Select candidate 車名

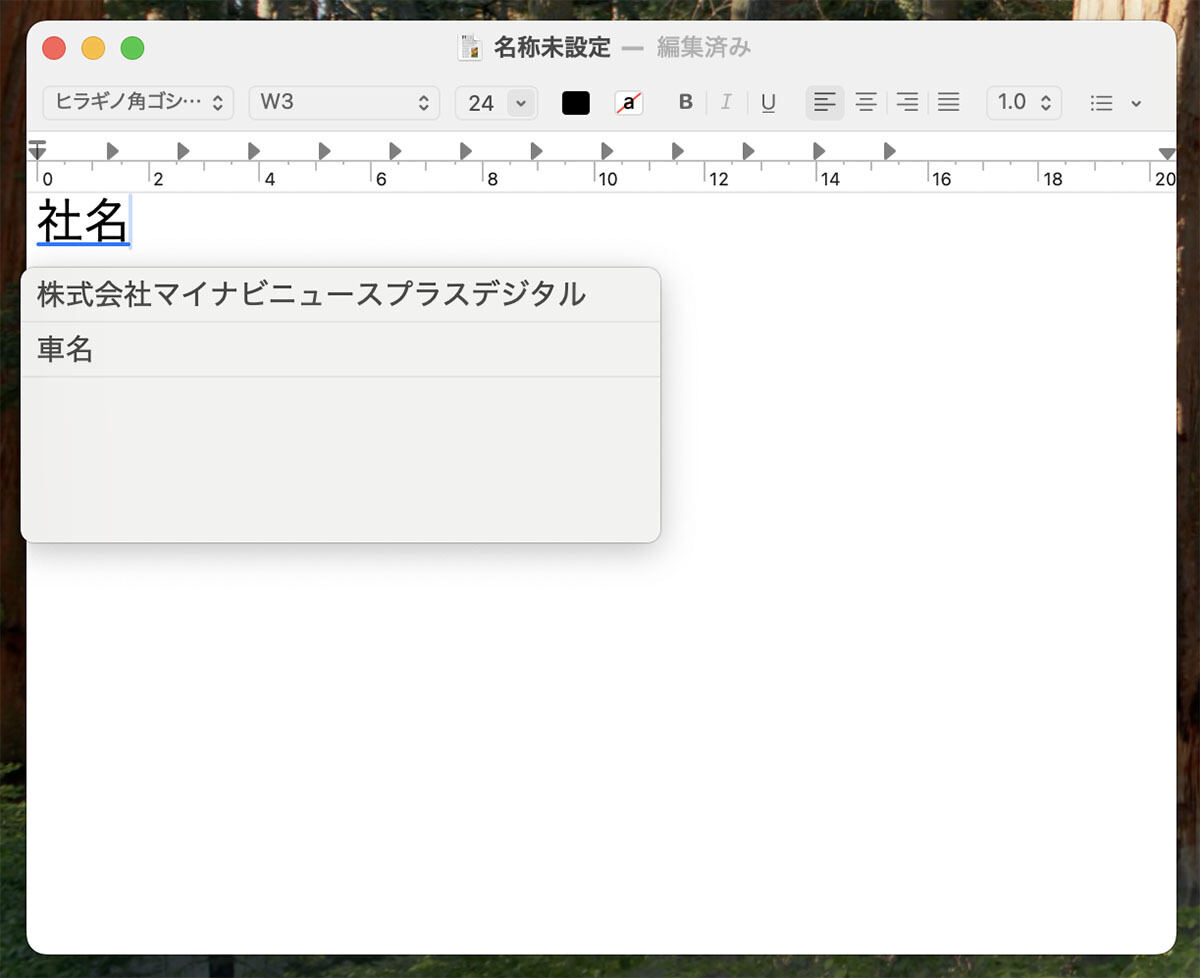[340, 350]
